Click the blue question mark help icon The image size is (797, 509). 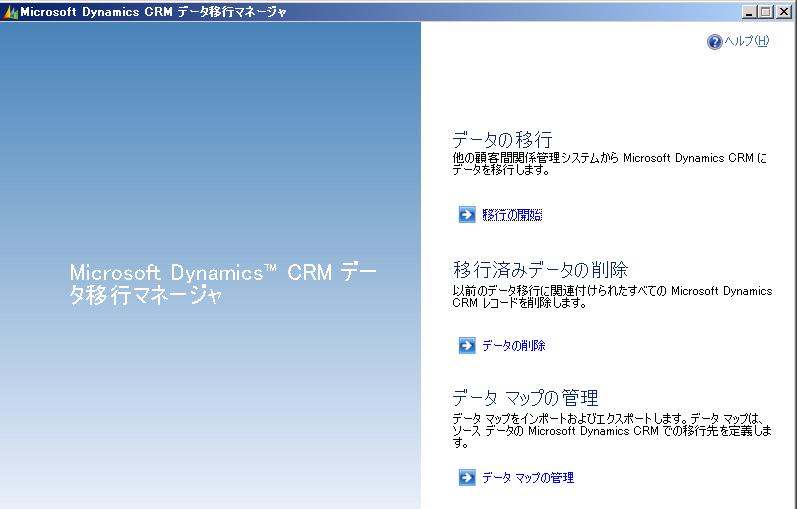pyautogui.click(x=714, y=42)
